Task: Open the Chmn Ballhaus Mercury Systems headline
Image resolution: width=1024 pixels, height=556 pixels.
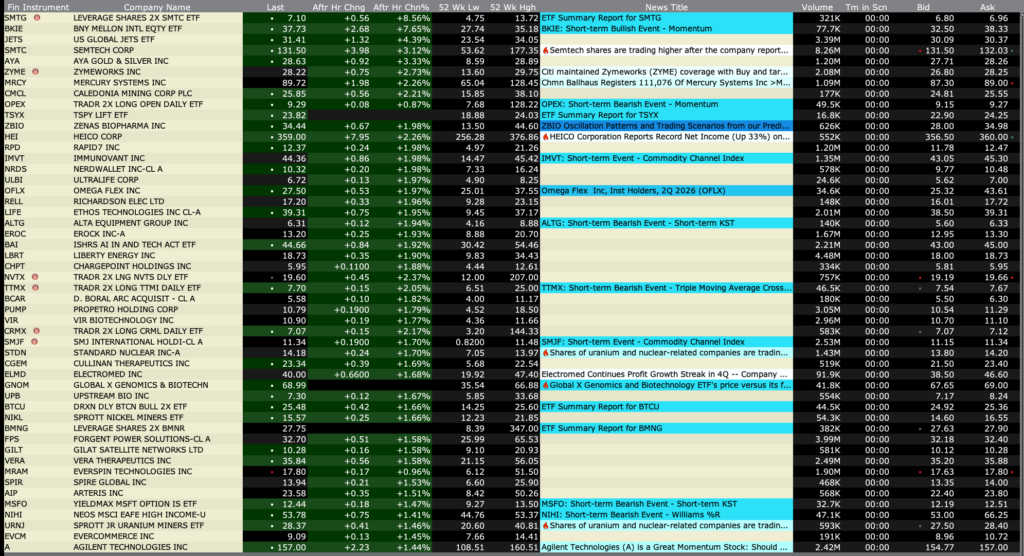Action: coord(665,82)
